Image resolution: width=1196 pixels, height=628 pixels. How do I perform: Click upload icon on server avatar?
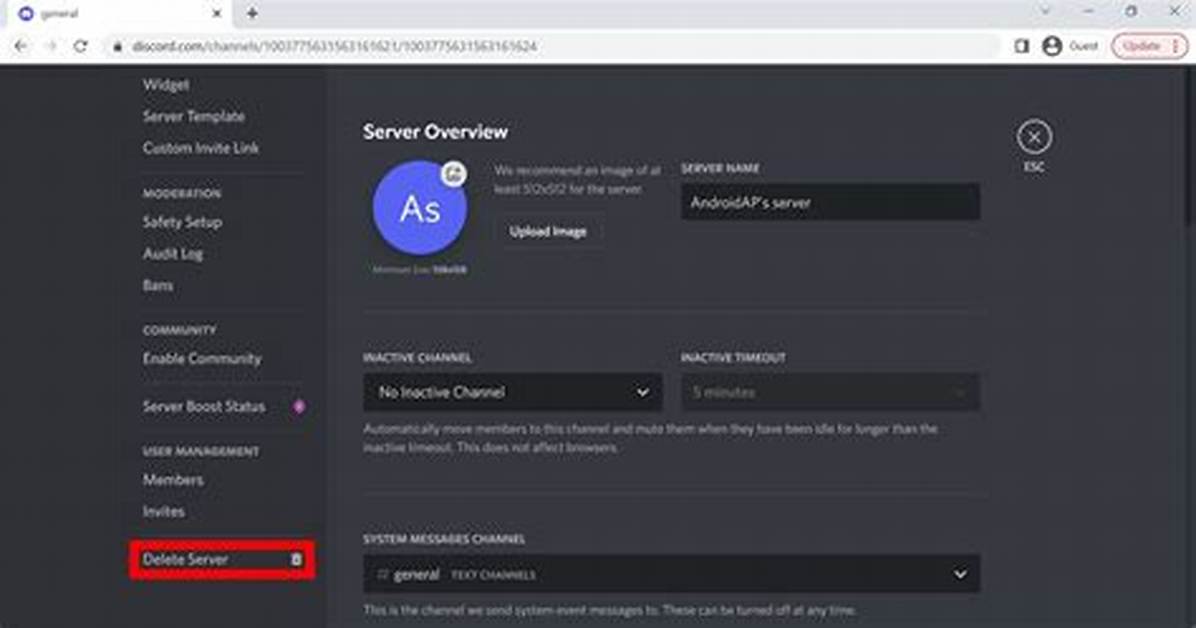pos(454,175)
